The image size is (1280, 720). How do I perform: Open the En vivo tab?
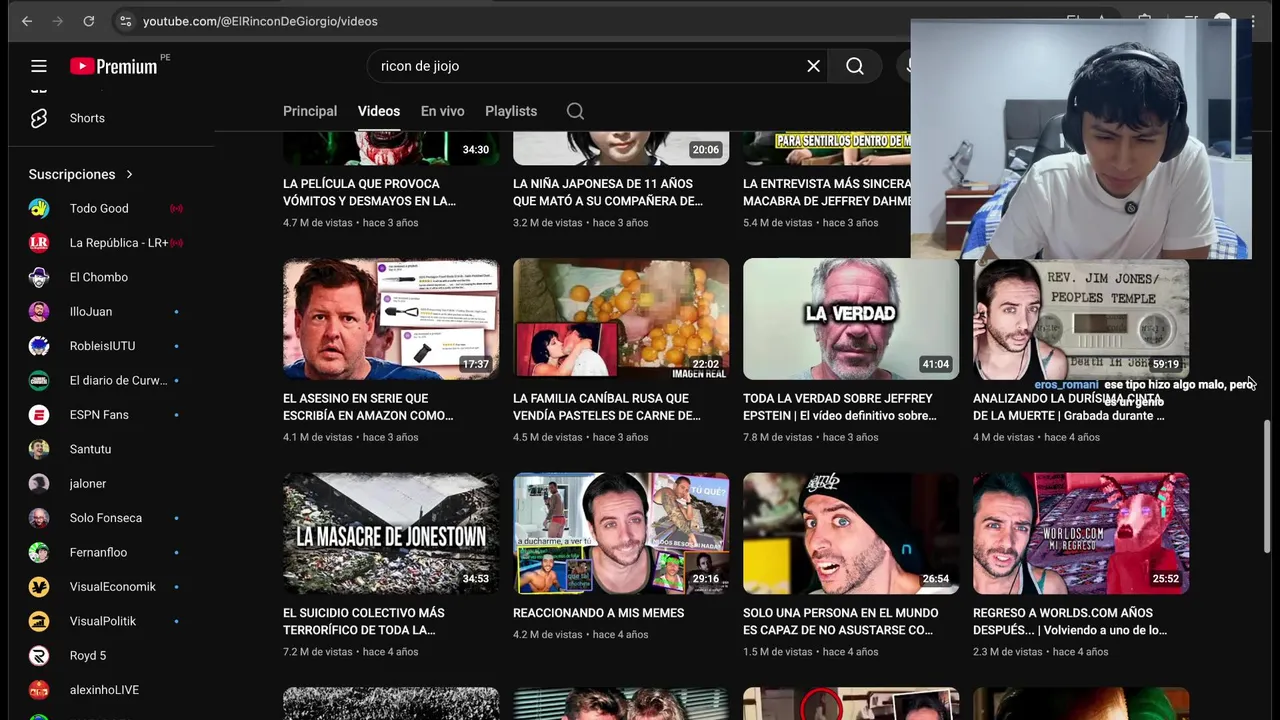[x=442, y=111]
